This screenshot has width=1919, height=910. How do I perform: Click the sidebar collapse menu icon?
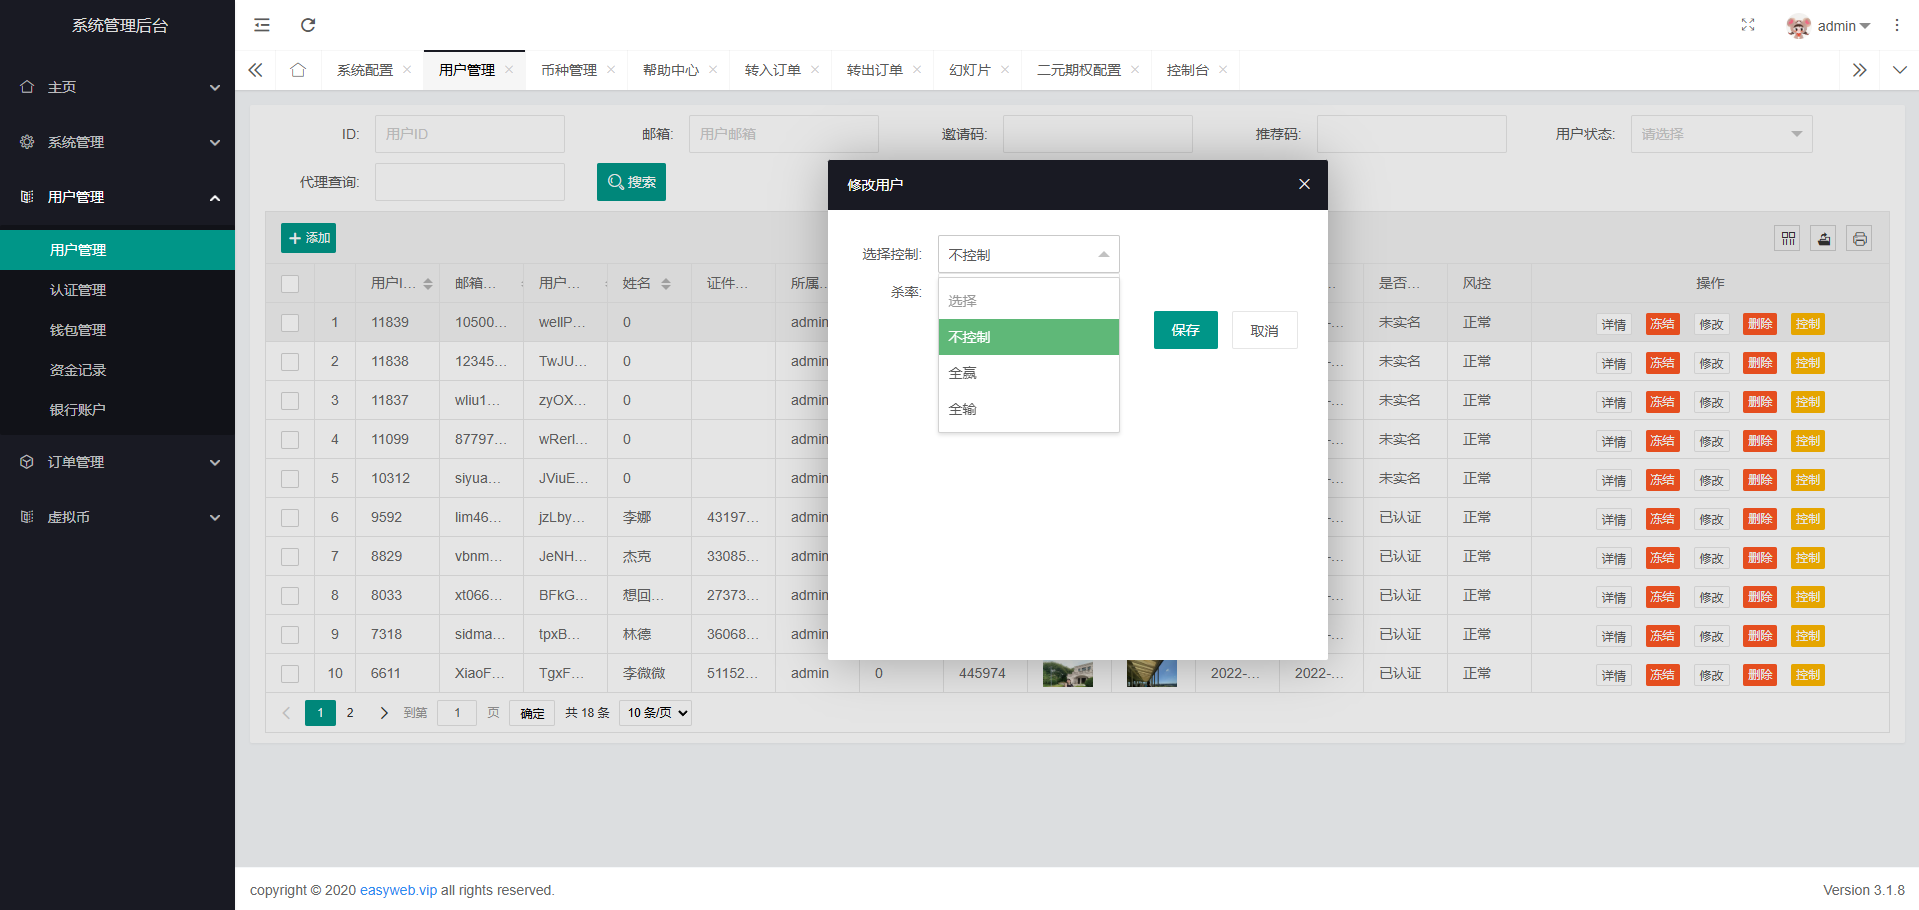click(262, 25)
